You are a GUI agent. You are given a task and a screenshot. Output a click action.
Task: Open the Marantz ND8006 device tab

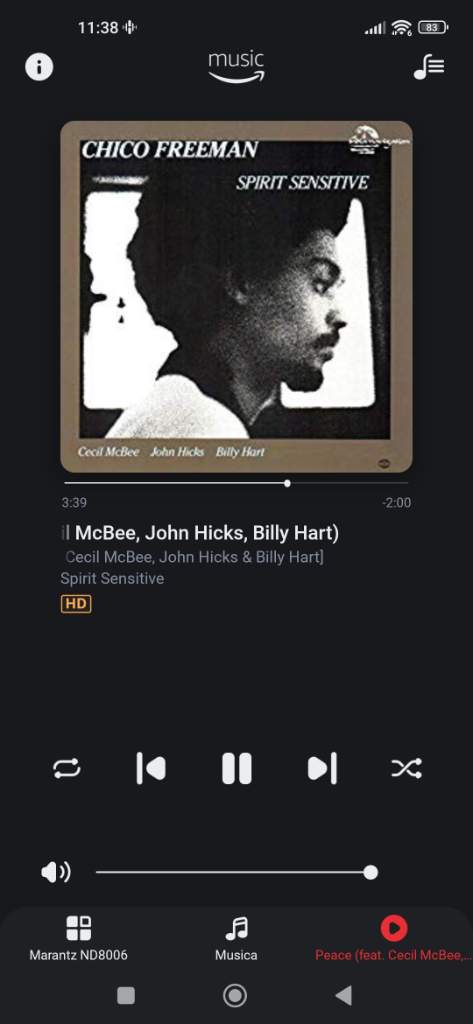click(78, 938)
